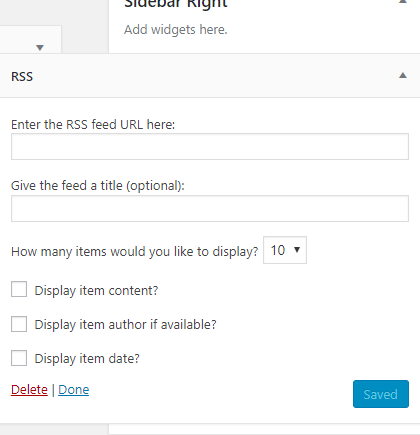Click the 'Enter the RSS feed URL here' label

click(93, 125)
